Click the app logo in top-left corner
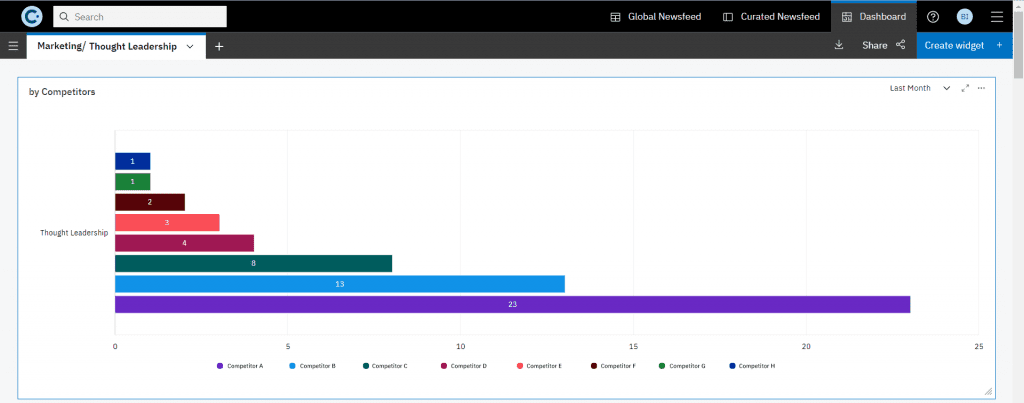 31,16
